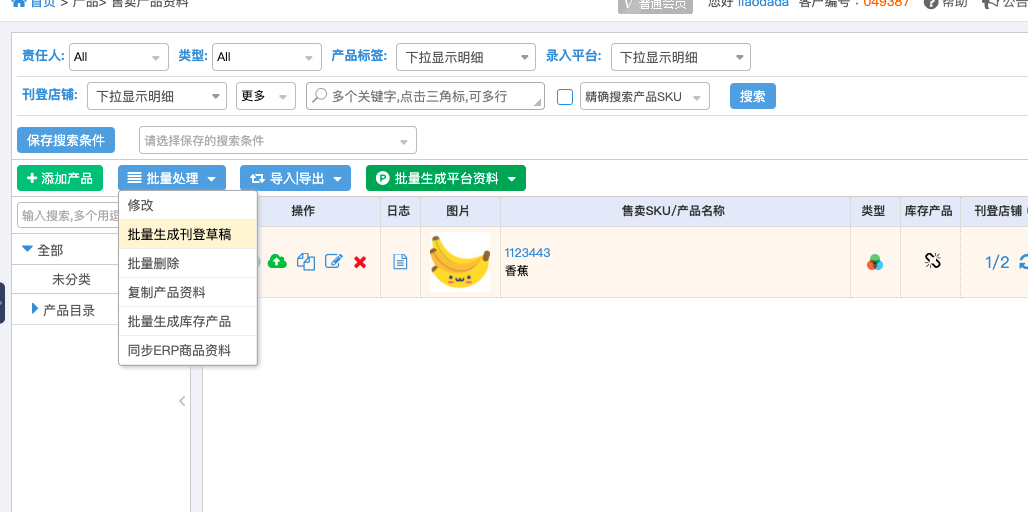Click the green cloud upload icon for 香蕉
This screenshot has width=1028, height=512.
coord(277,262)
